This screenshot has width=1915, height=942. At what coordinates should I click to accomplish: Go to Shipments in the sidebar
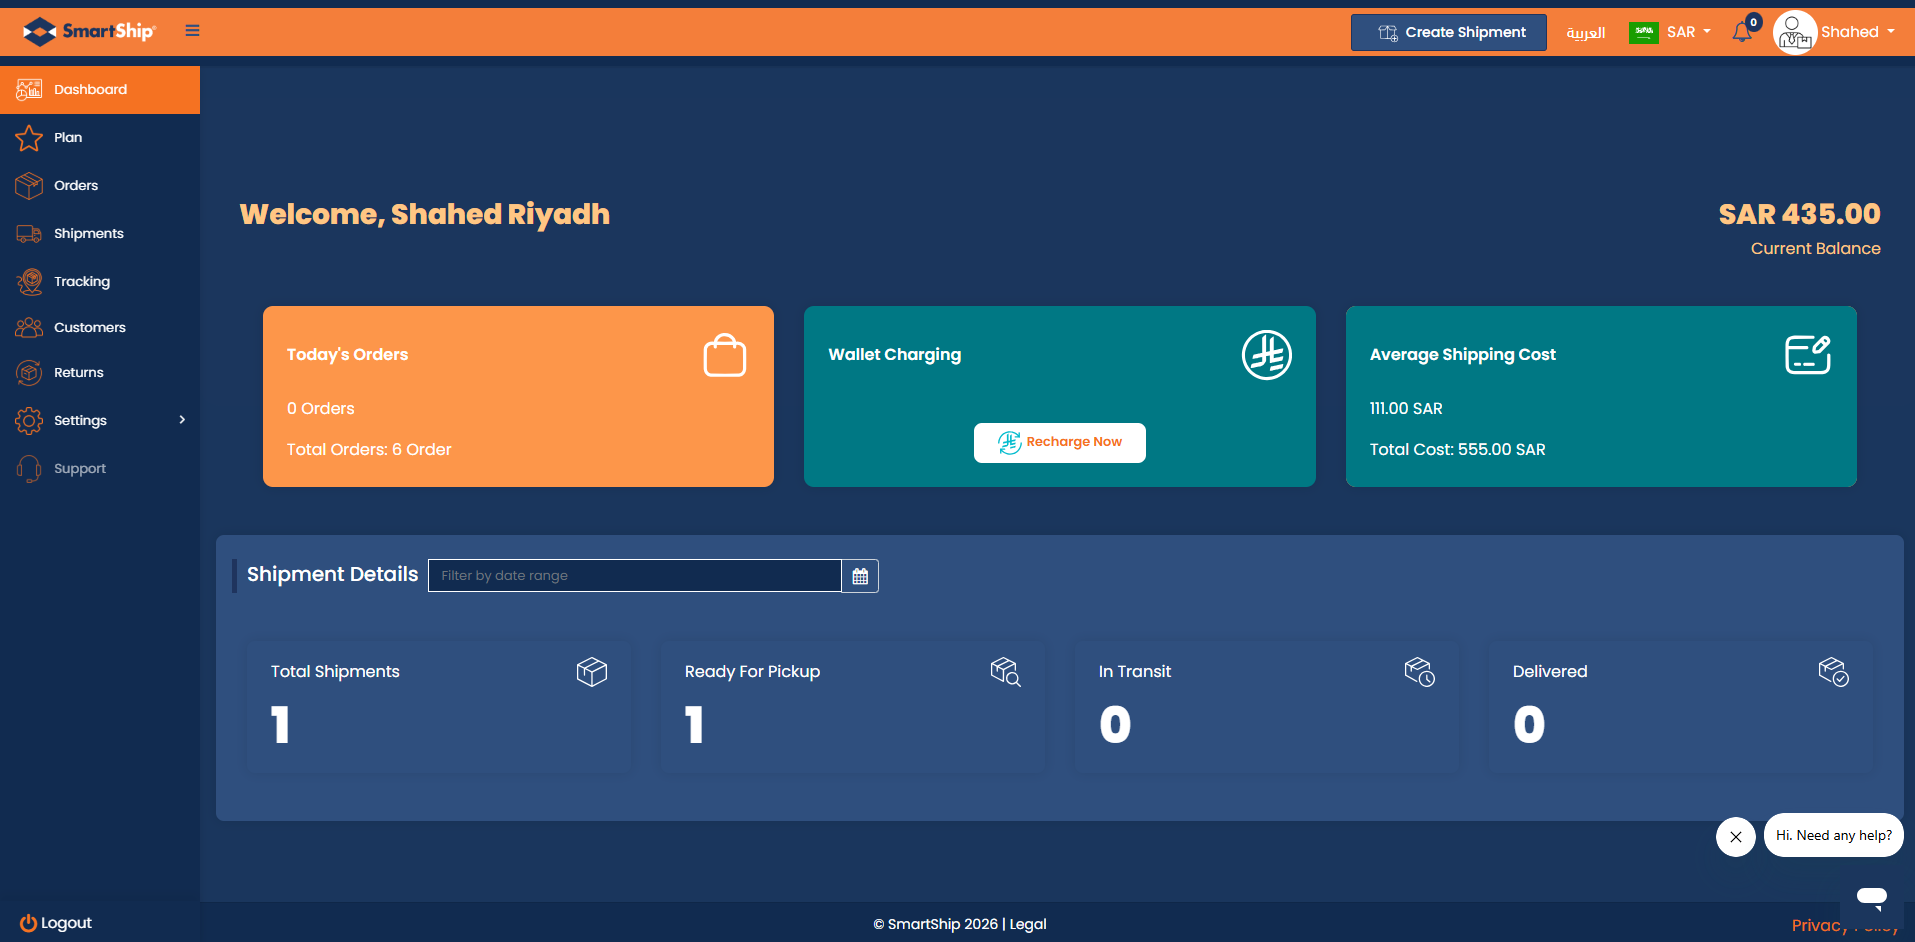(x=88, y=233)
